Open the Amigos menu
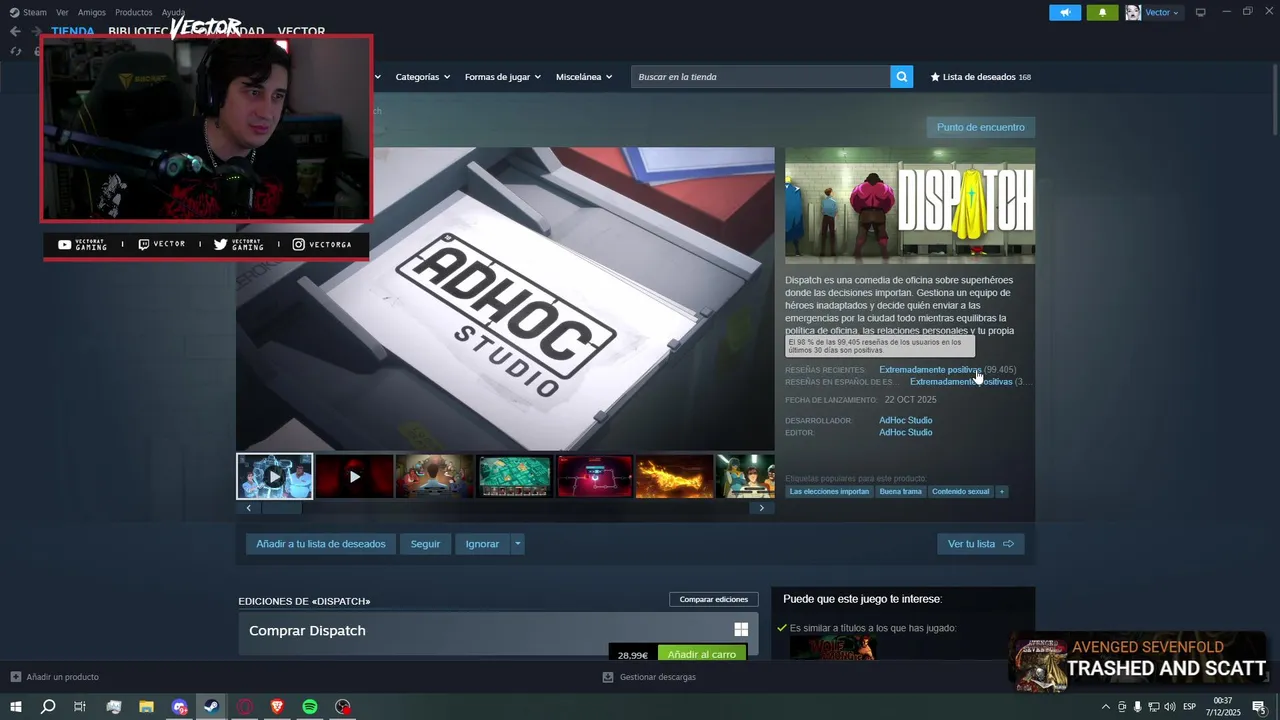 click(92, 12)
